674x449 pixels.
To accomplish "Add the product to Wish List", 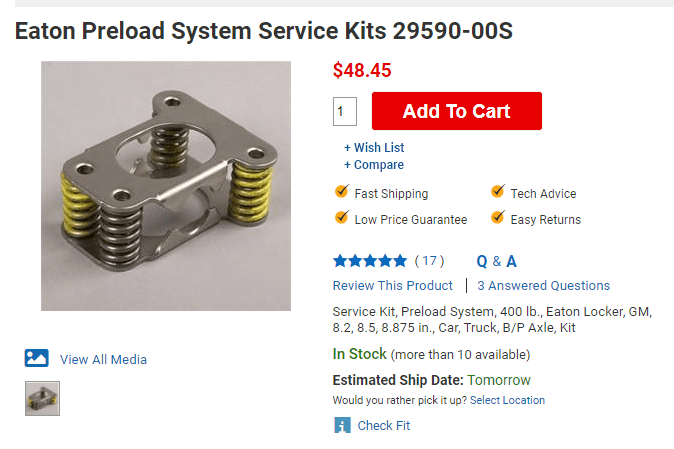I will click(x=374, y=147).
